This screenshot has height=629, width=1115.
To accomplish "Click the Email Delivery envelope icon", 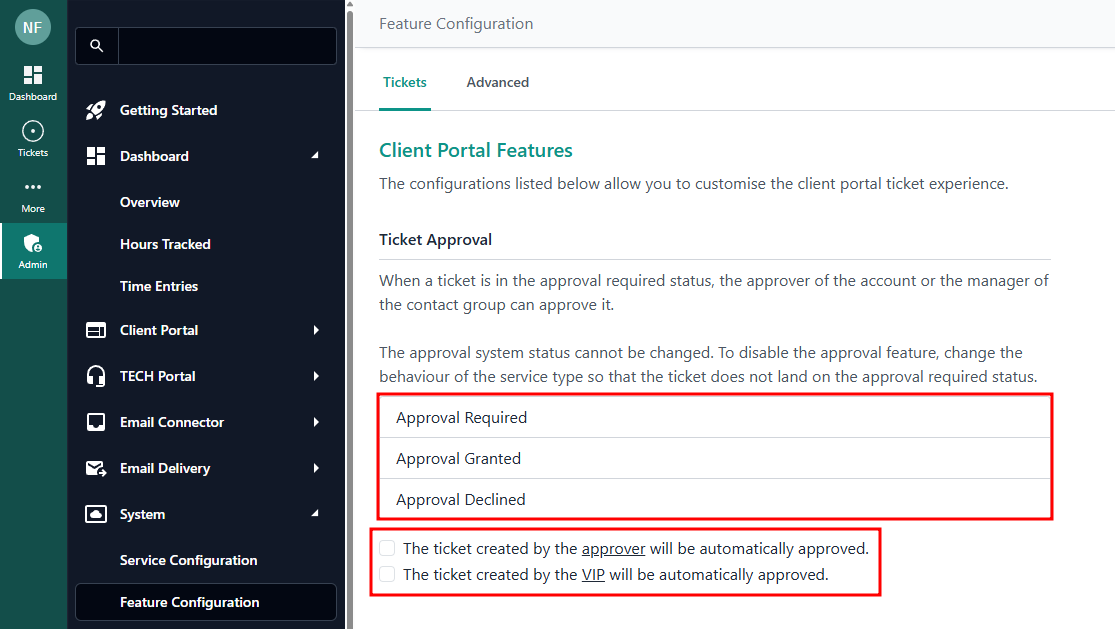I will 96,468.
